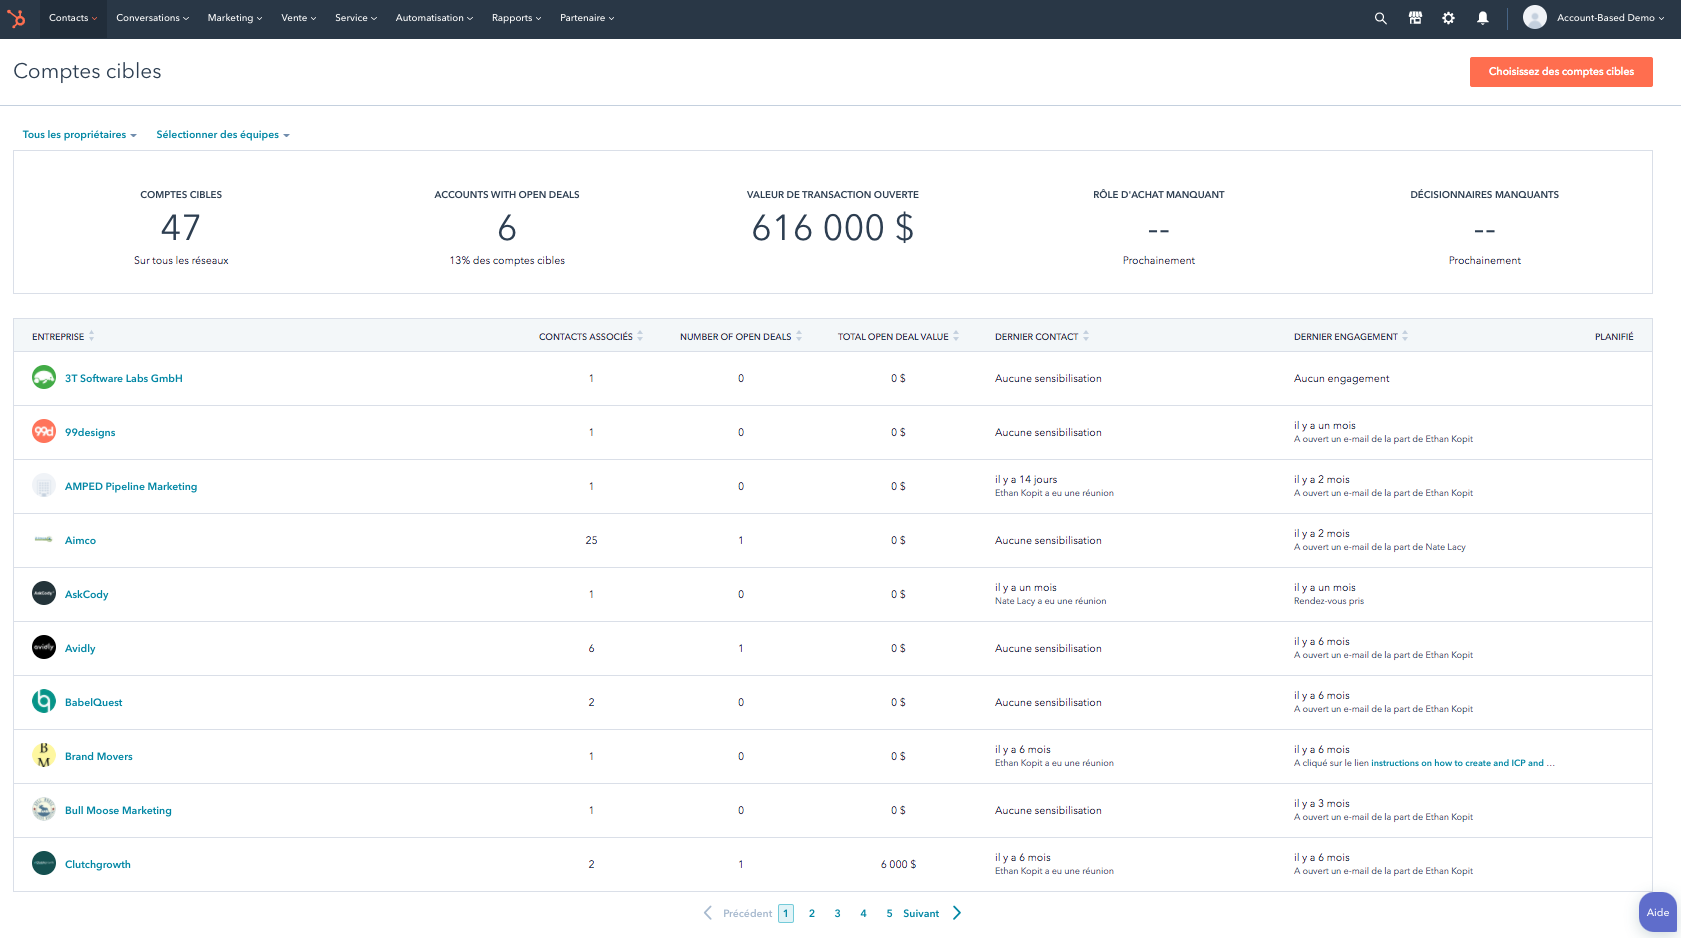Click the 99designs company logo
Image resolution: width=1681 pixels, height=938 pixels.
43,431
